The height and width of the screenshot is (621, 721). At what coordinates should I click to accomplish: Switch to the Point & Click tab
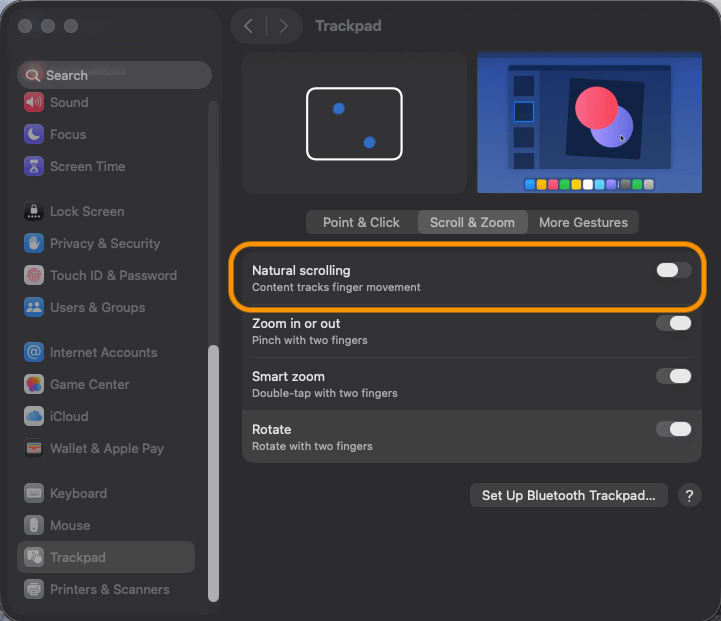click(x=361, y=222)
